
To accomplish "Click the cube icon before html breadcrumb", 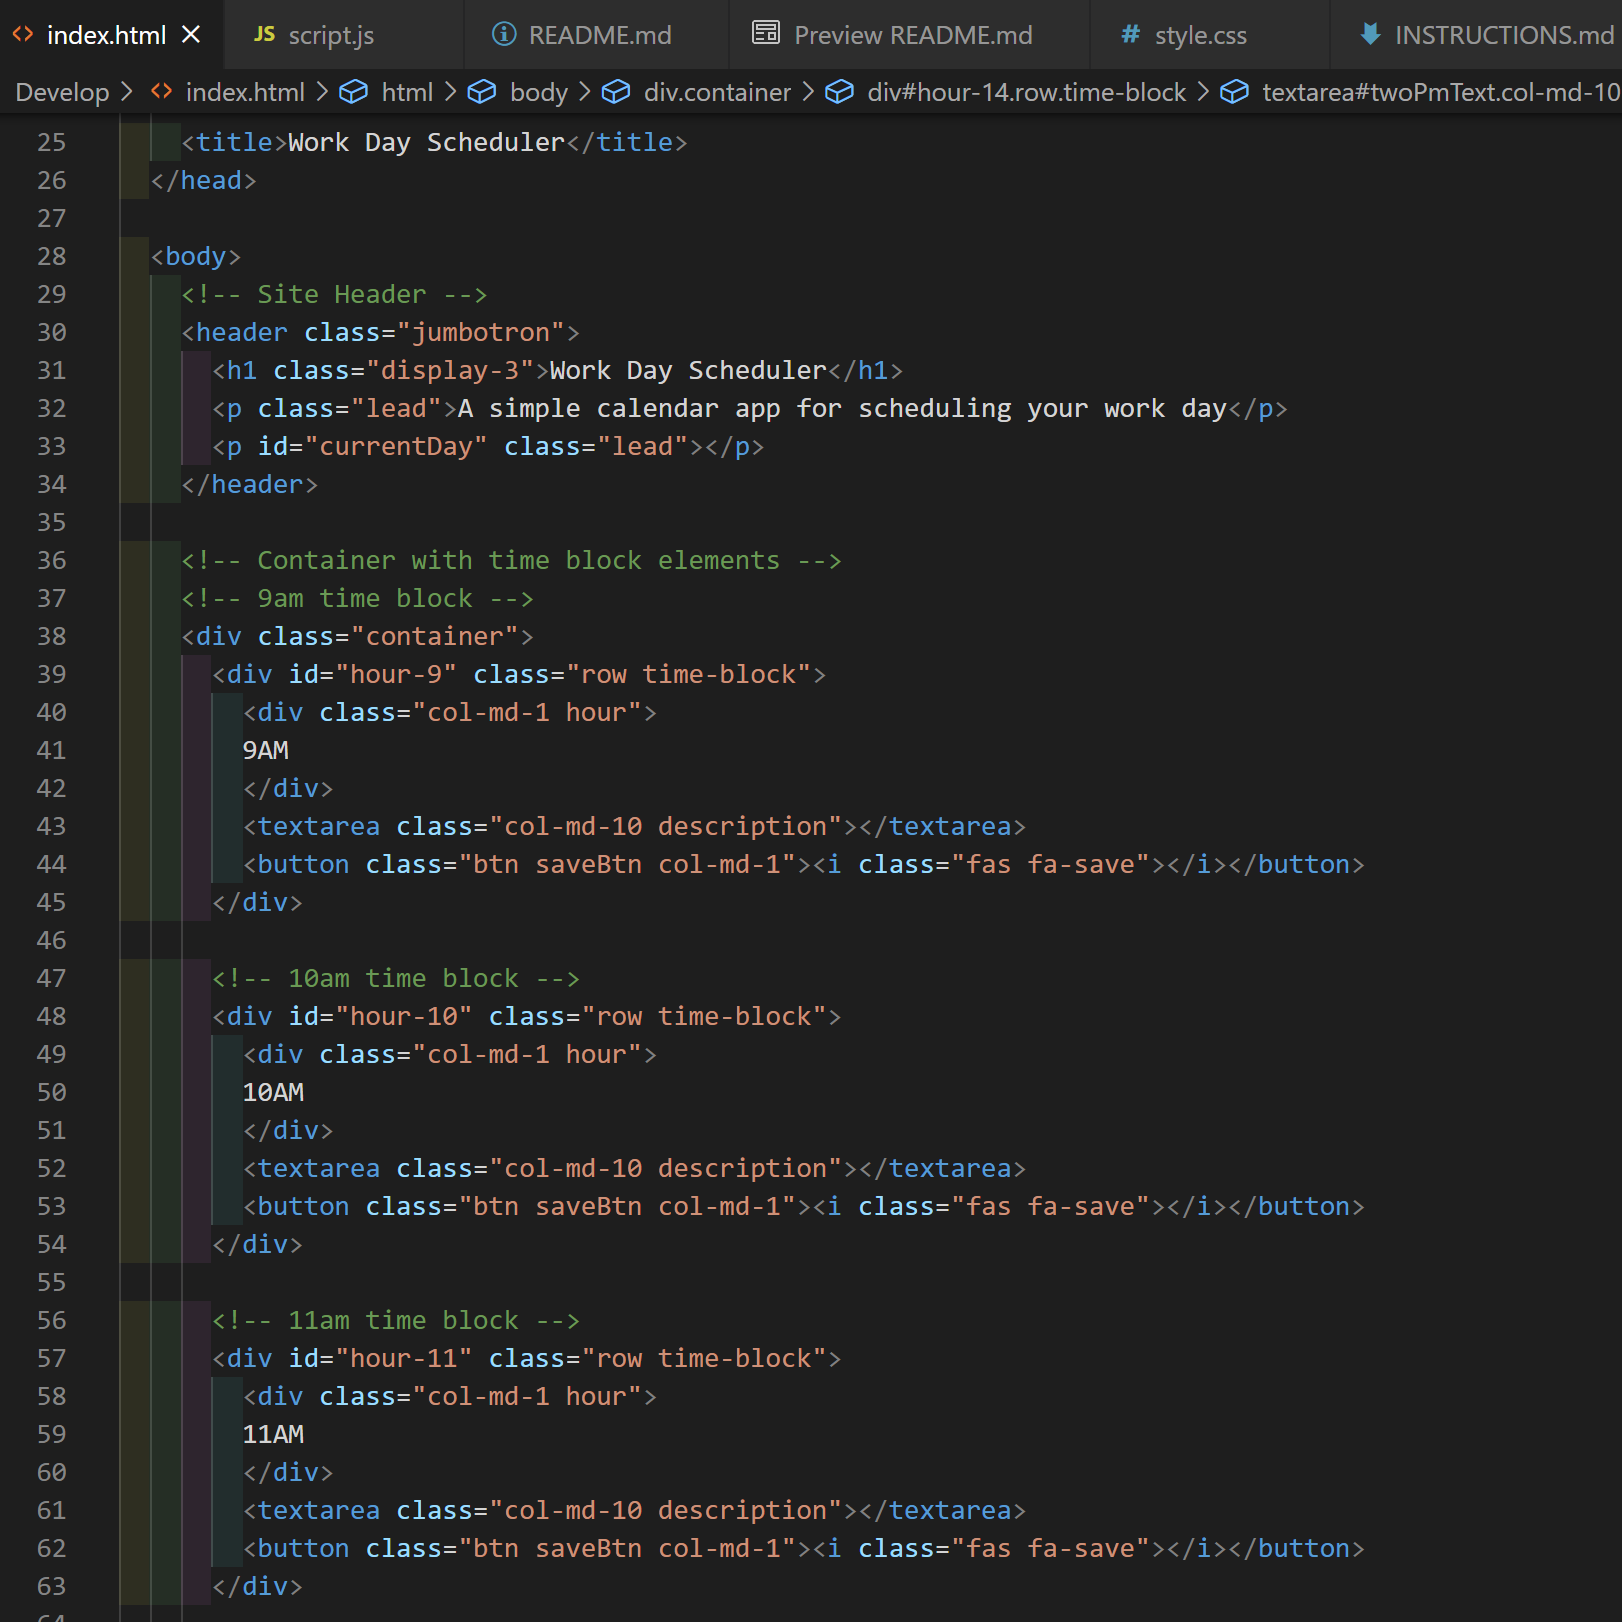I will pyautogui.click(x=354, y=92).
